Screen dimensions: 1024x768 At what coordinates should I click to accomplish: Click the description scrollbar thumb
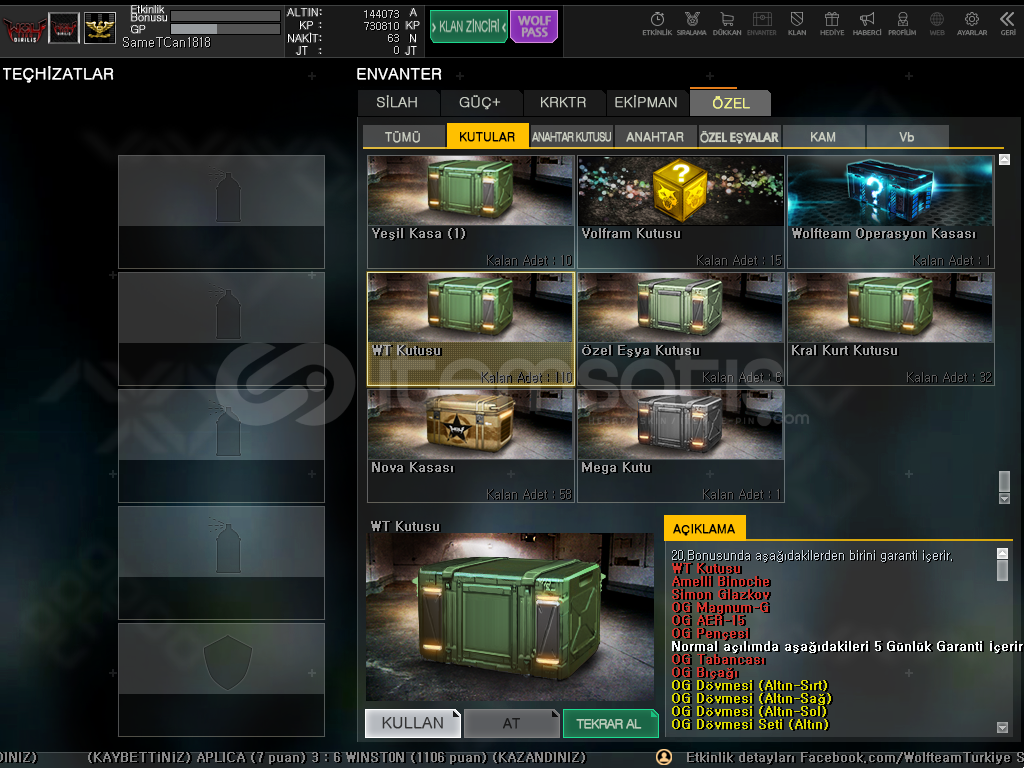tap(1002, 570)
